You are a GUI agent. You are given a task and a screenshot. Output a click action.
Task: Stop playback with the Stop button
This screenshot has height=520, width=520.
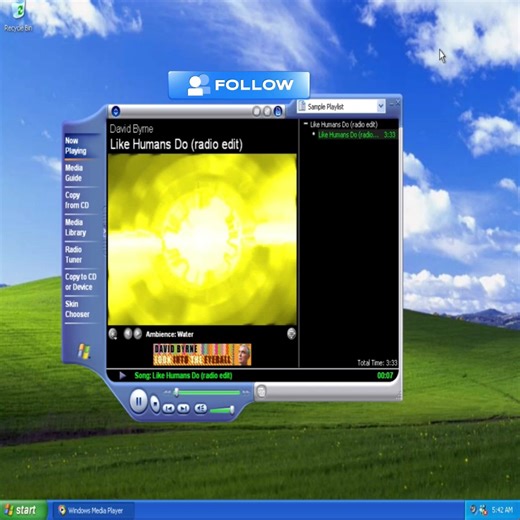(x=155, y=404)
